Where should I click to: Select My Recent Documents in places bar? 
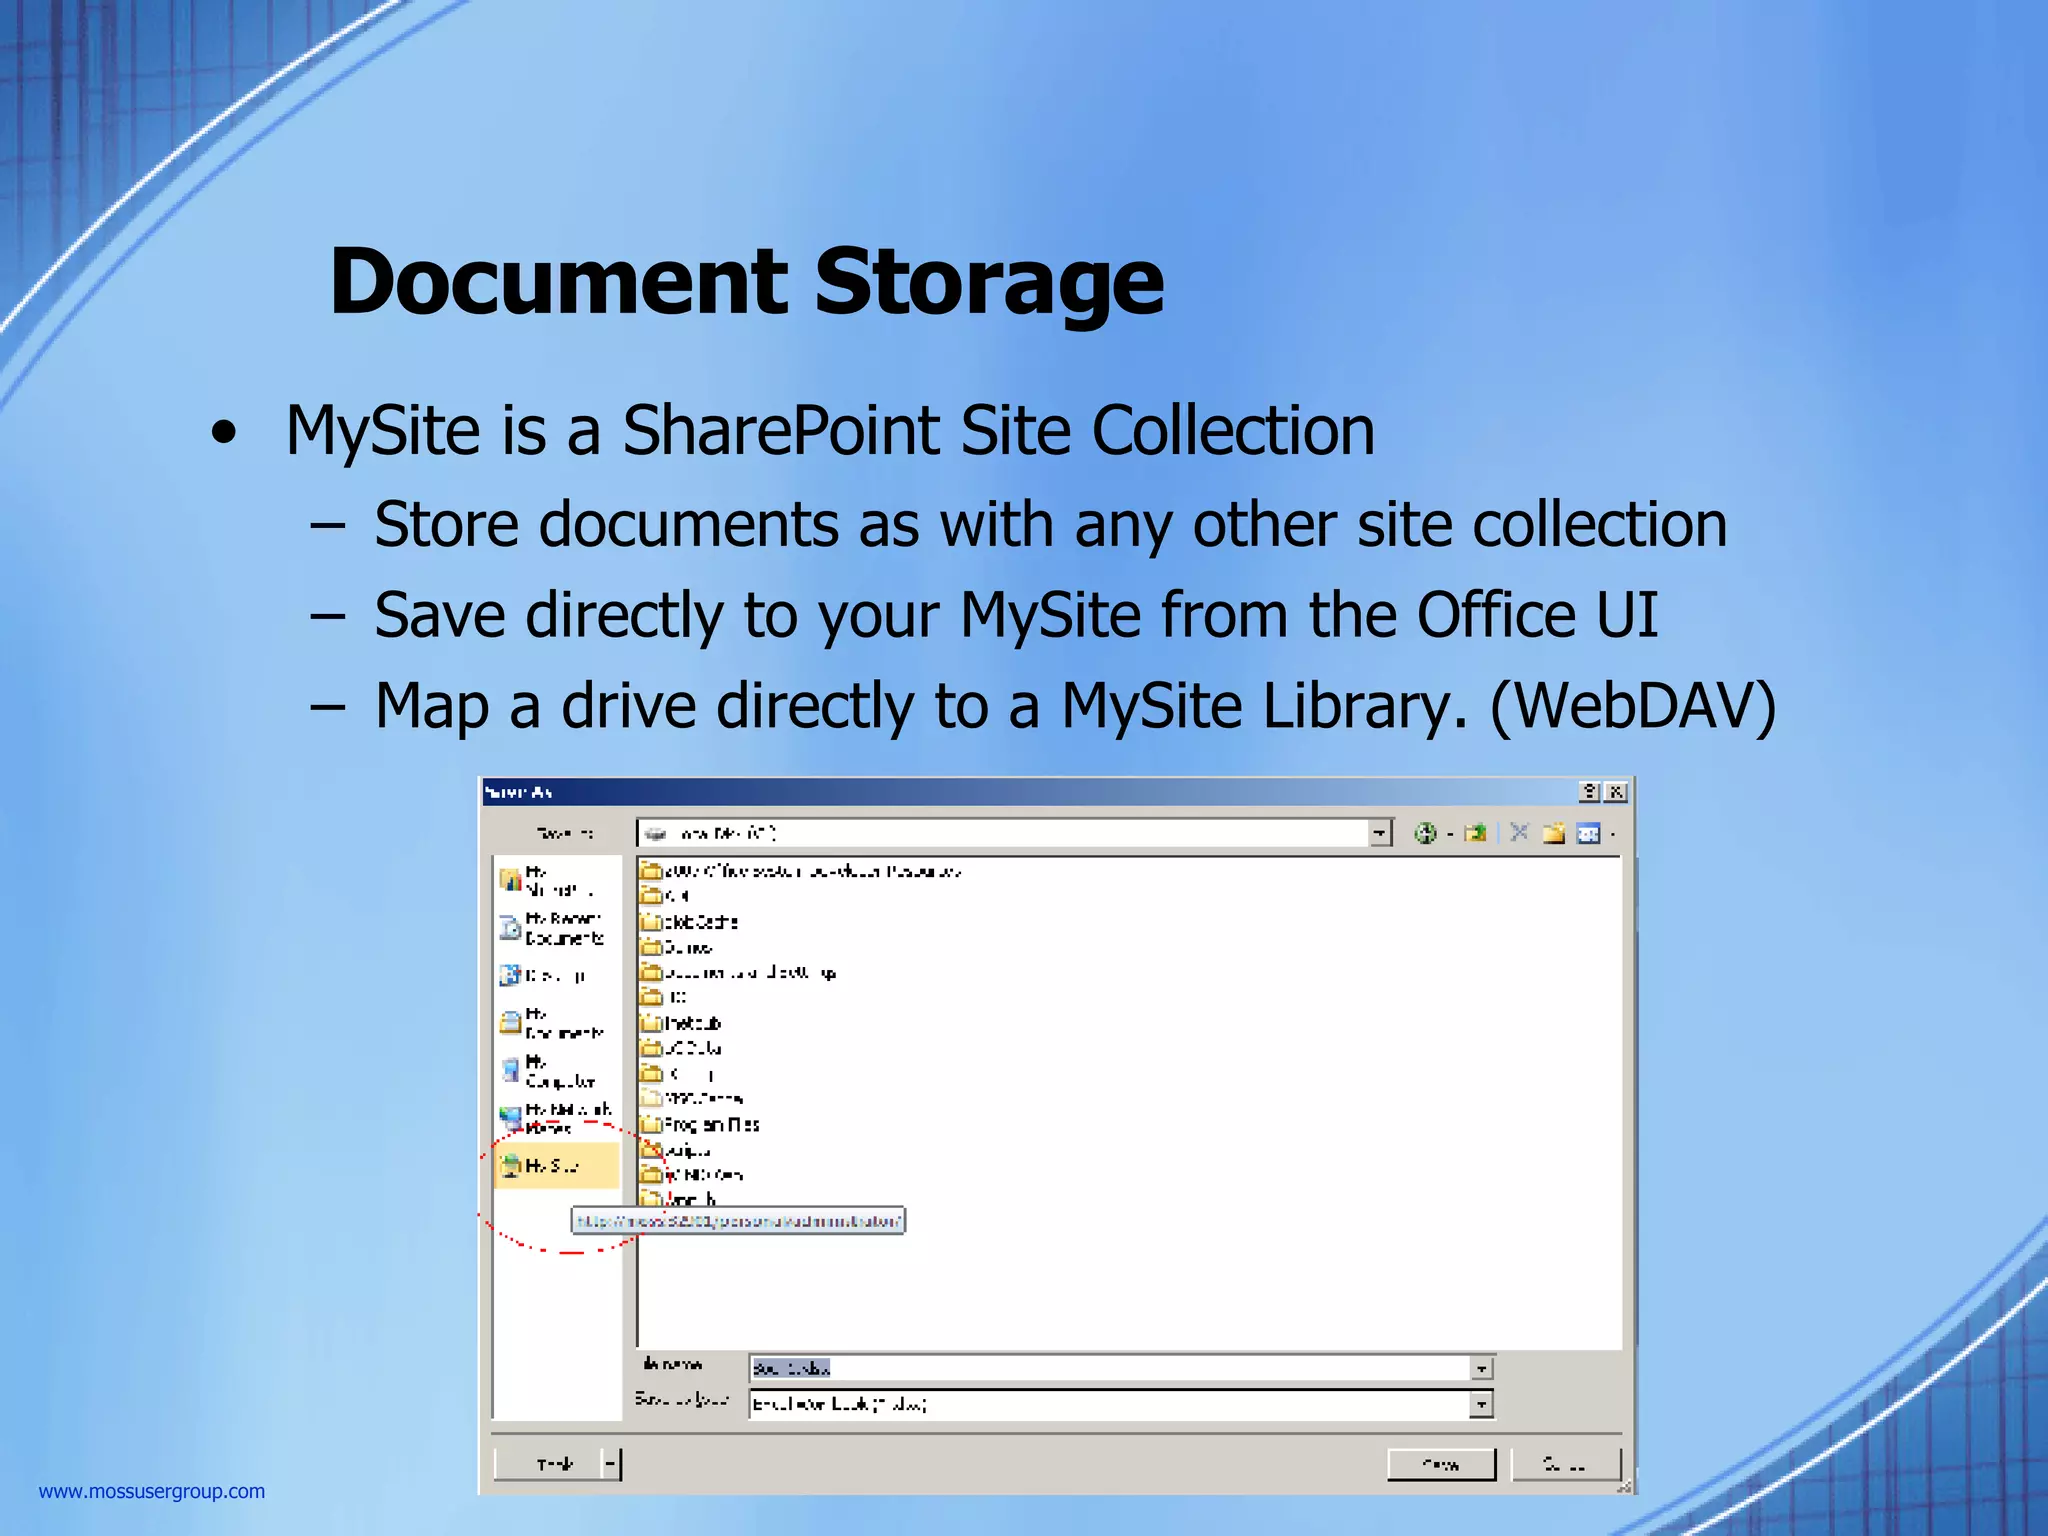pos(556,928)
